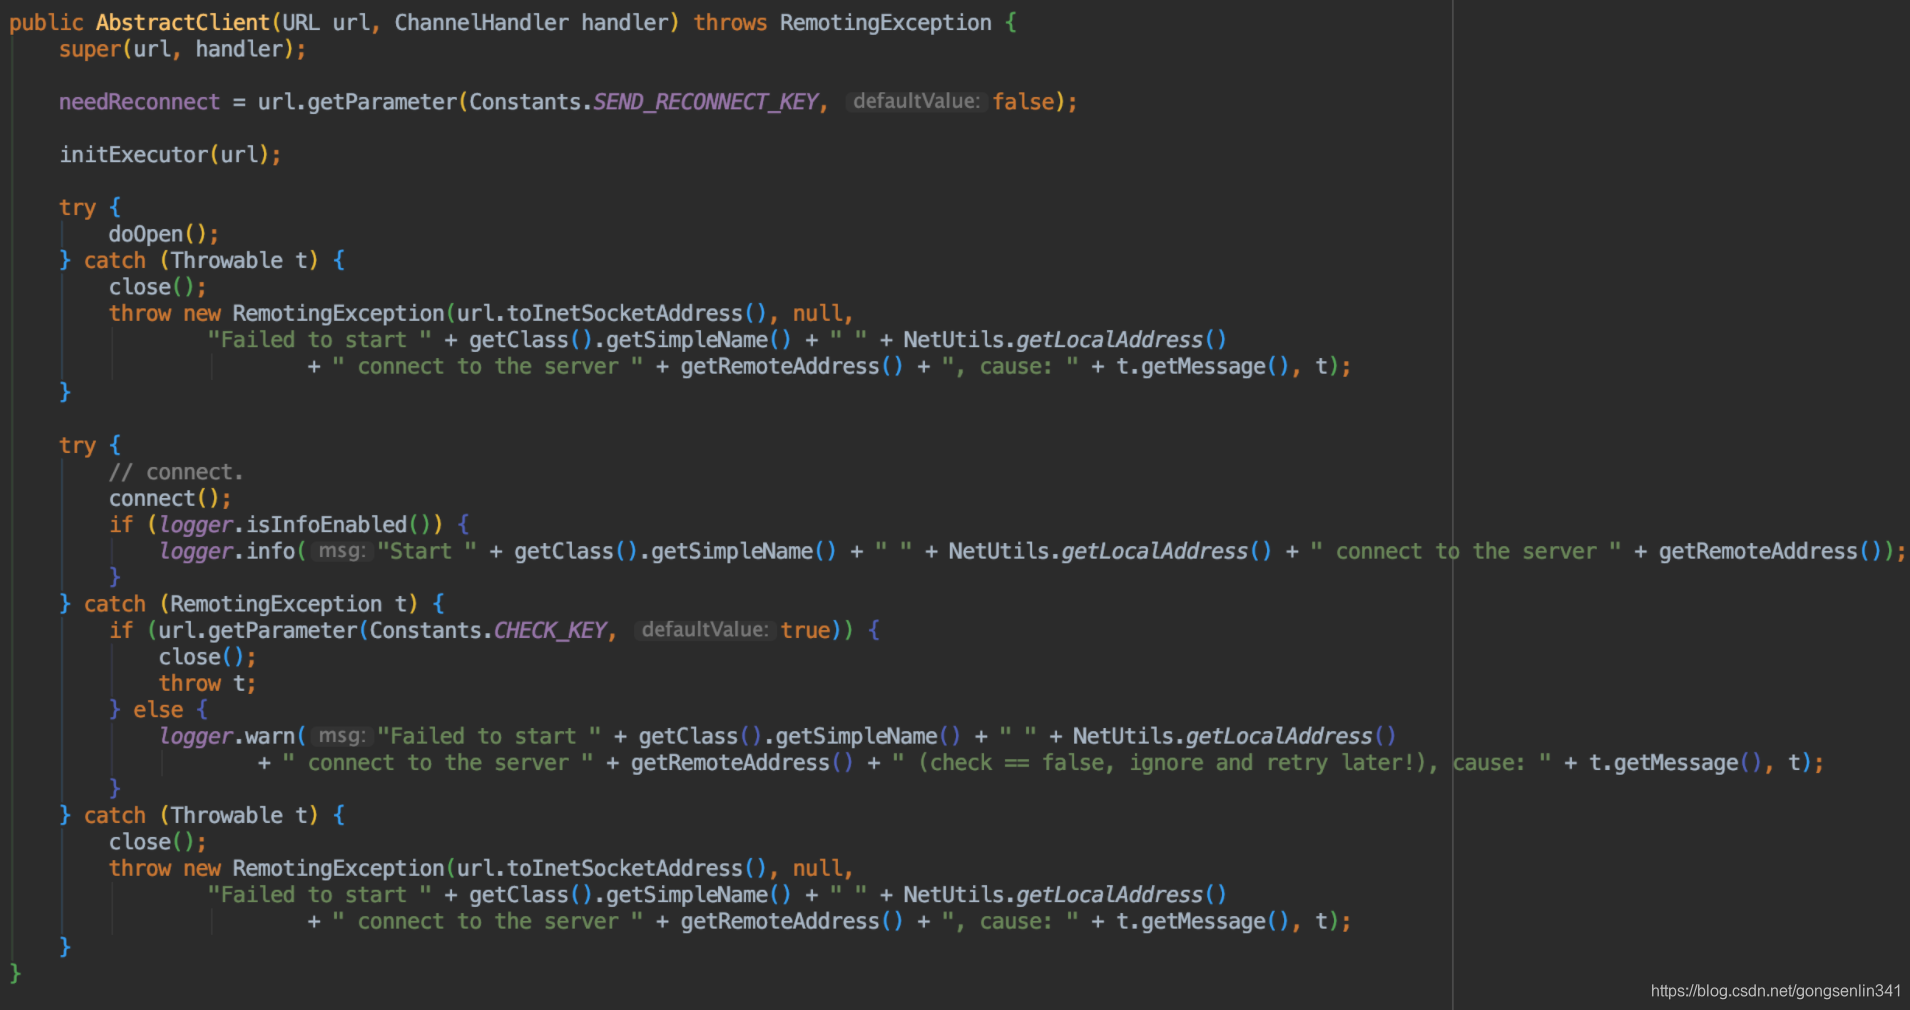Image resolution: width=1910 pixels, height=1010 pixels.
Task: Click the CHECK_KEY constant
Action: pyautogui.click(x=550, y=631)
